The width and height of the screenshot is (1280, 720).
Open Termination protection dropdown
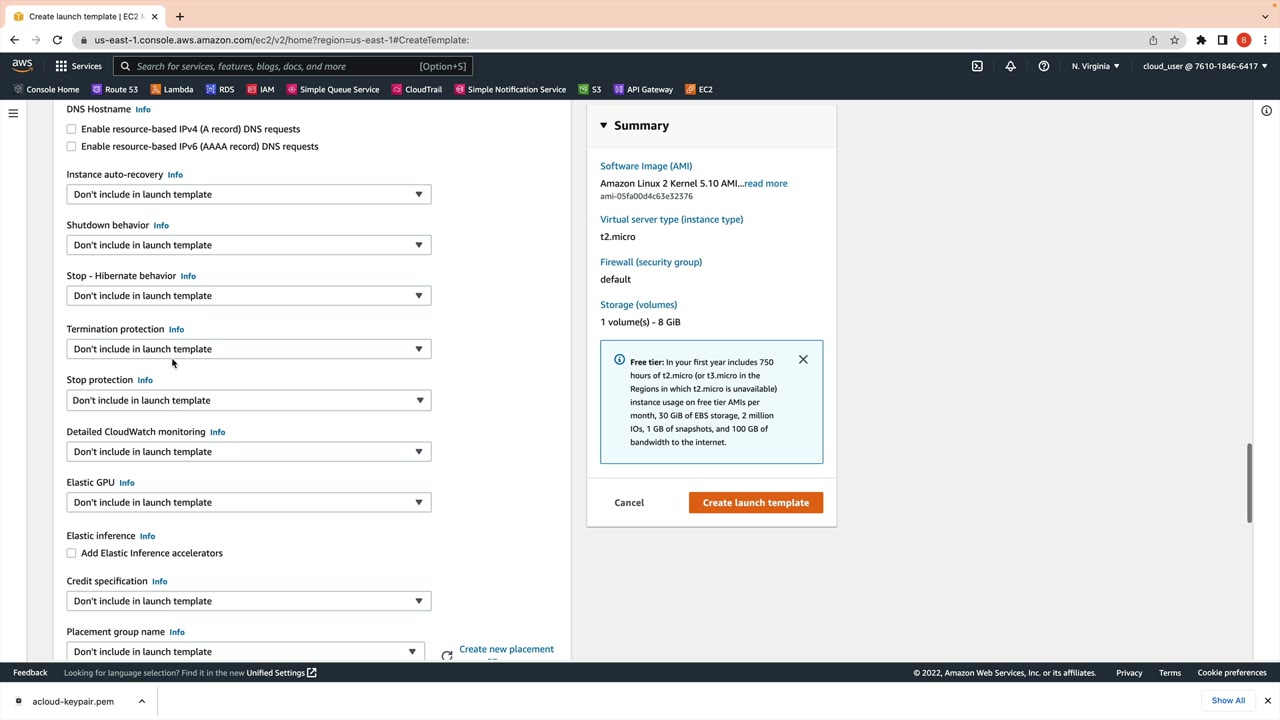click(x=249, y=349)
